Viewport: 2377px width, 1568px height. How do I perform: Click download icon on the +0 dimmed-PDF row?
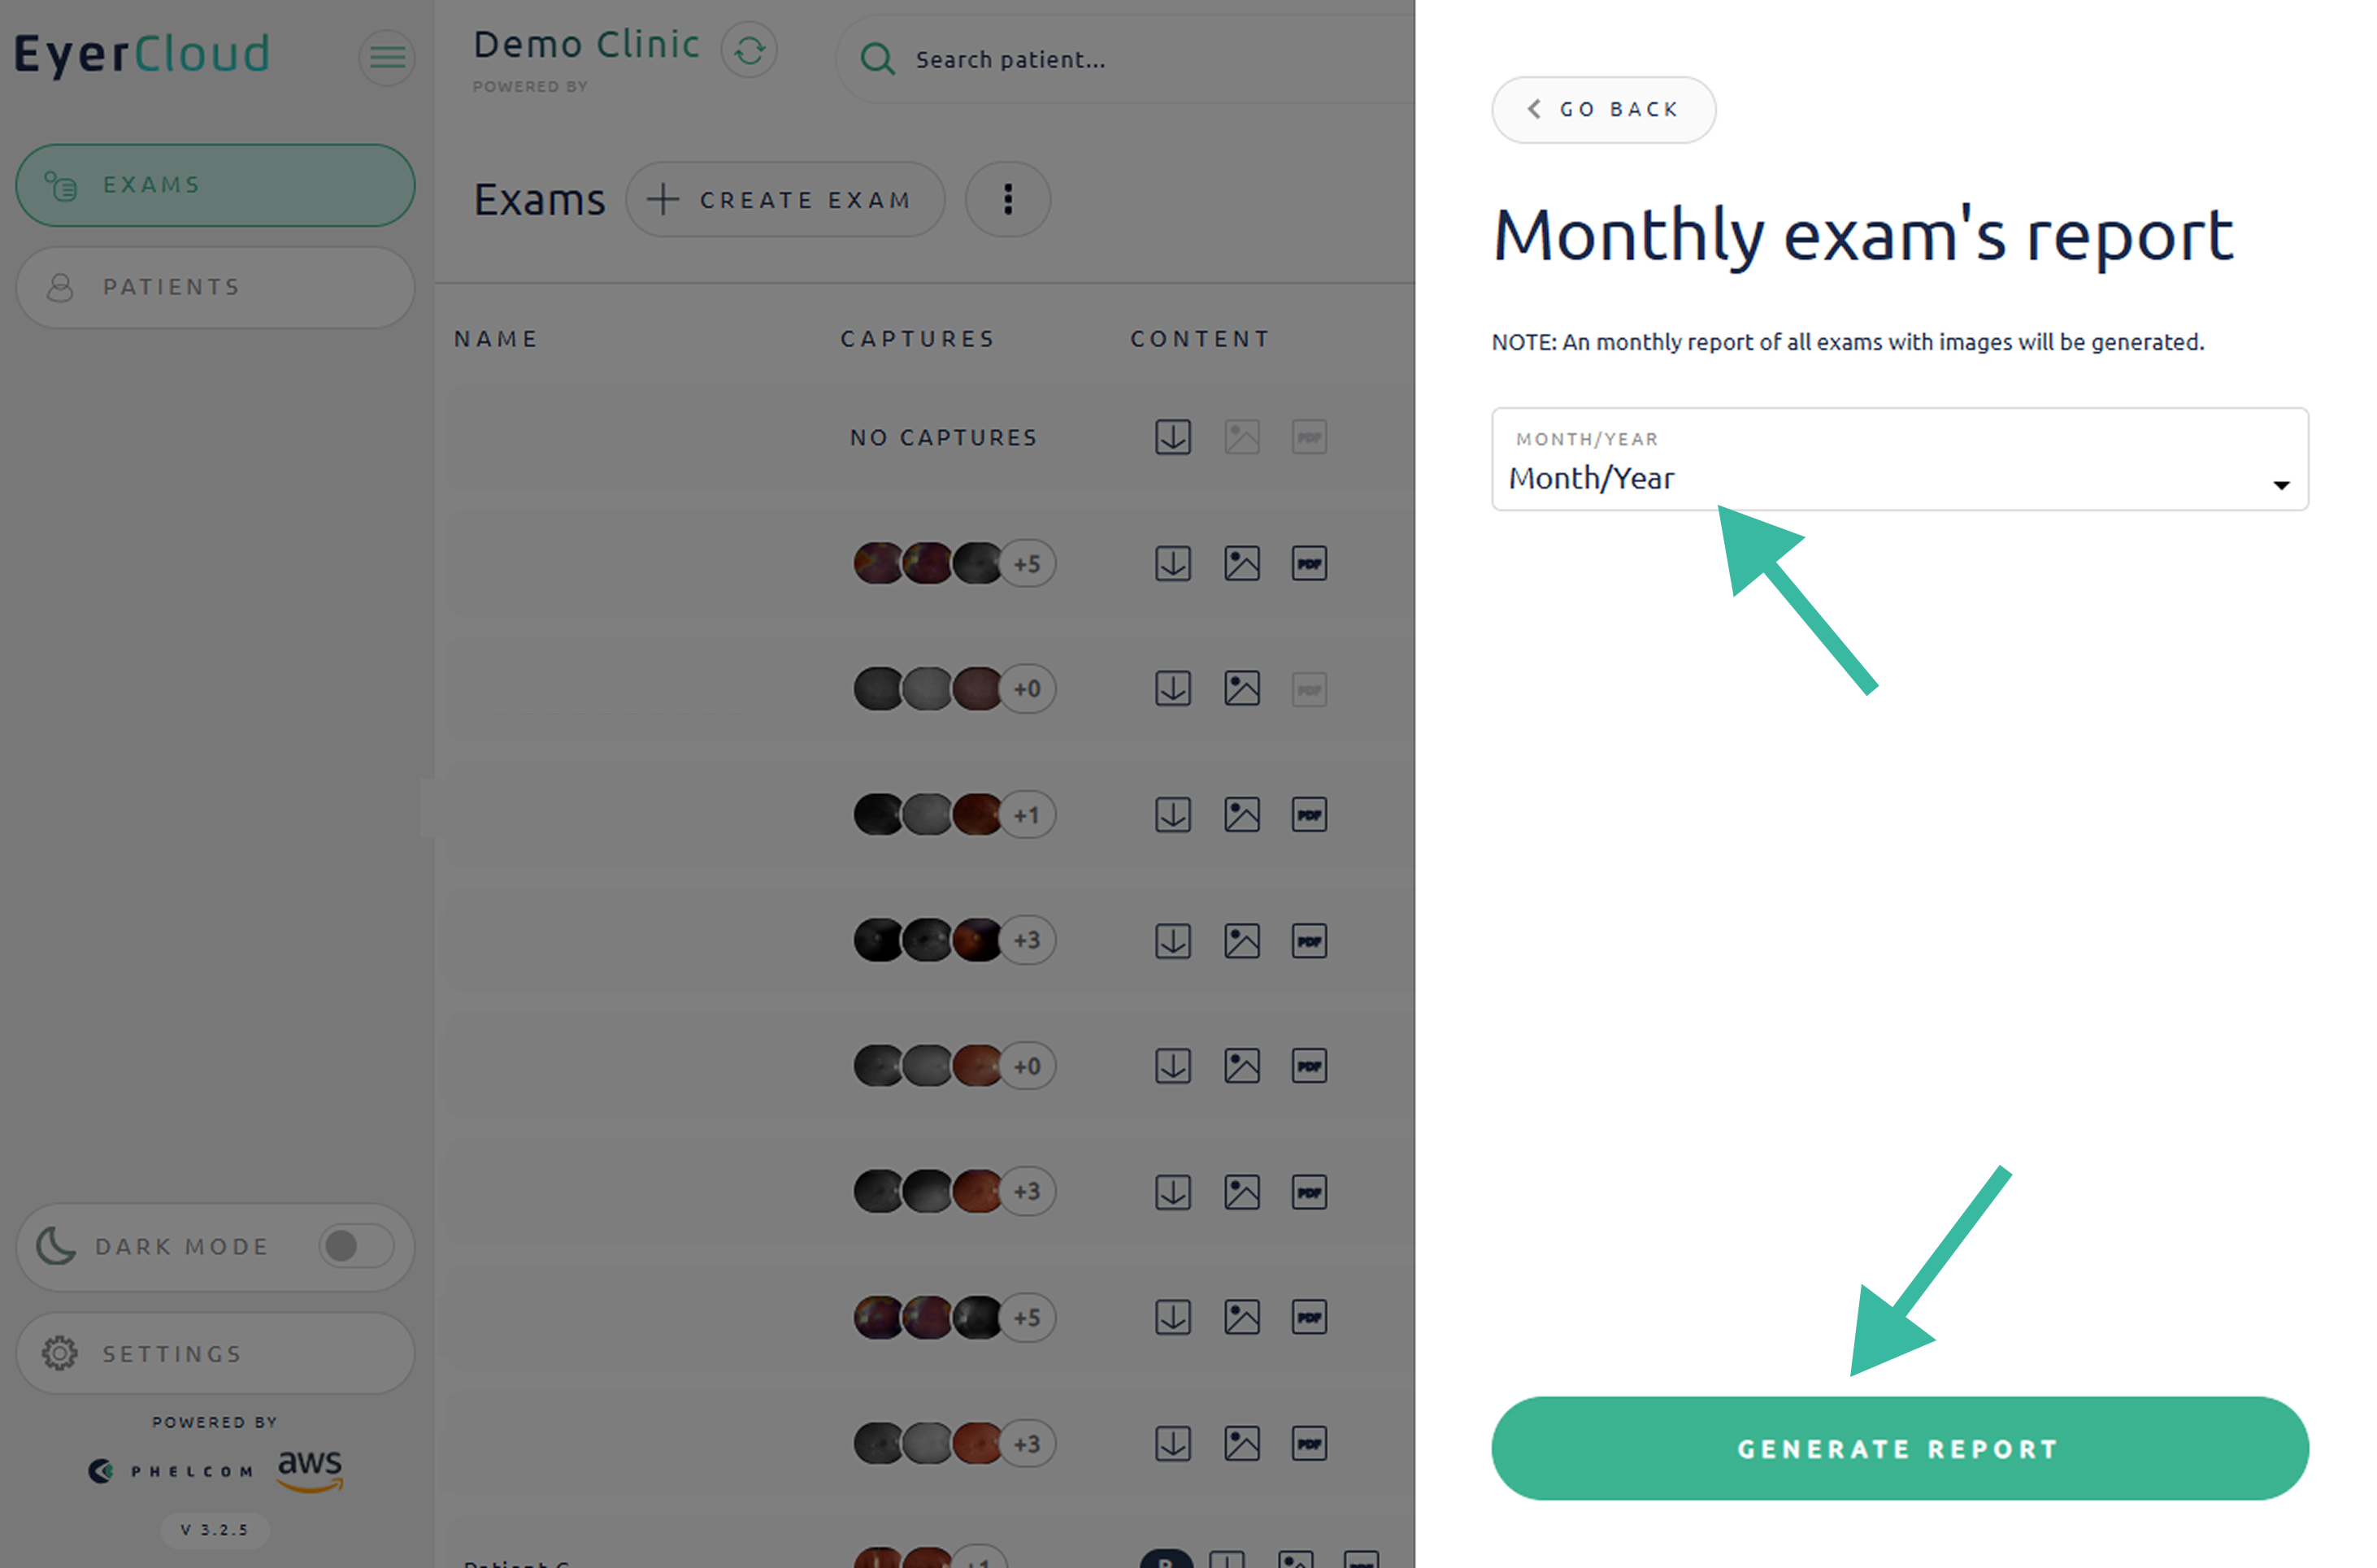(1172, 689)
